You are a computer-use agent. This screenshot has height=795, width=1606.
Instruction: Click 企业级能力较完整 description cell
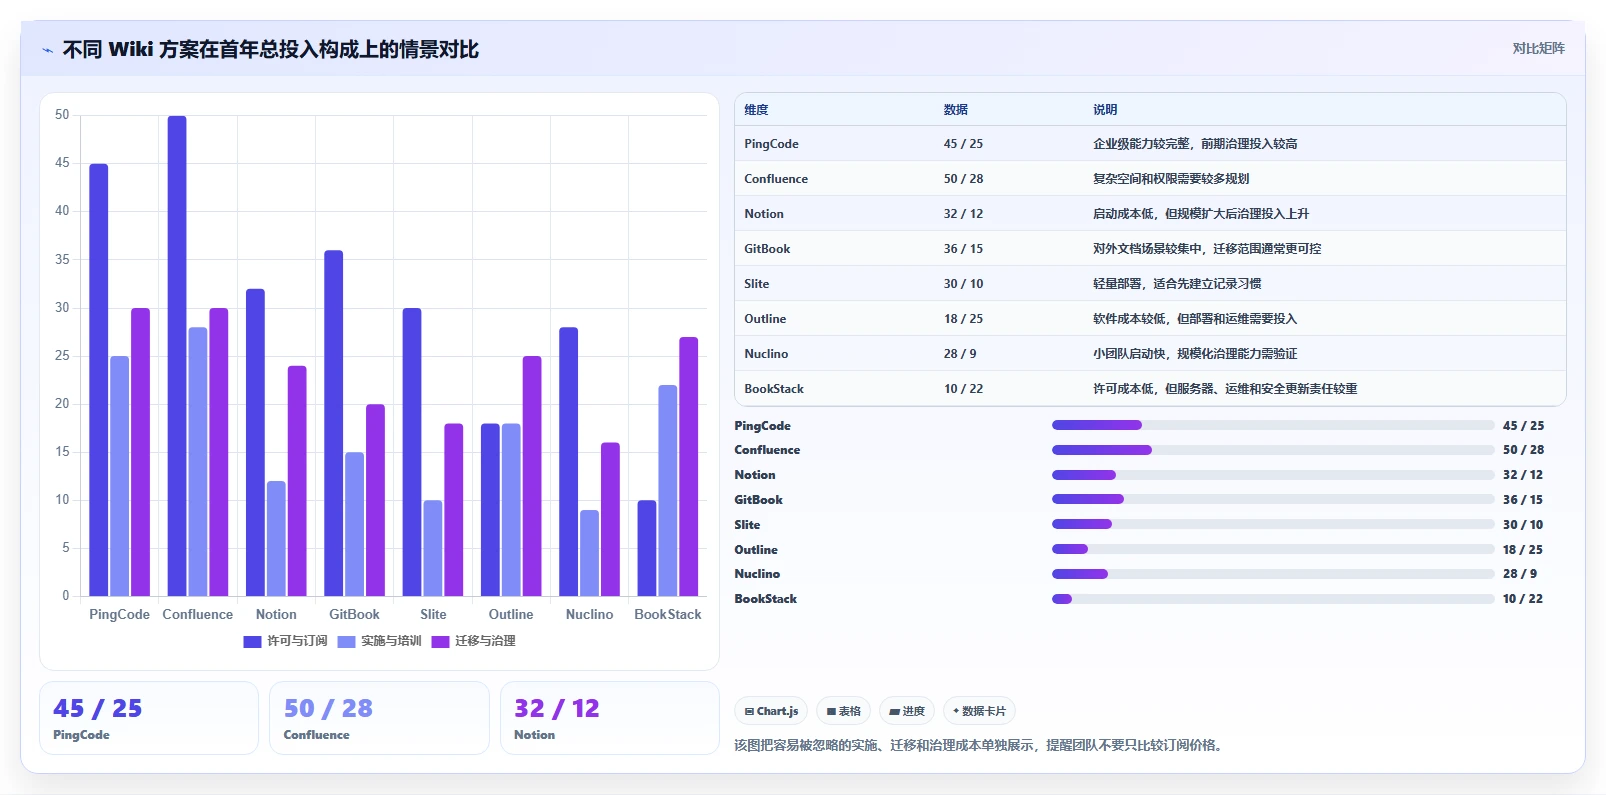tap(1195, 144)
